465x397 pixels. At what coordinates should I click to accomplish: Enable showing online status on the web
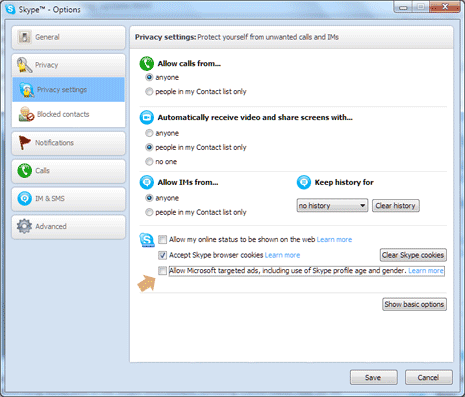(x=162, y=239)
